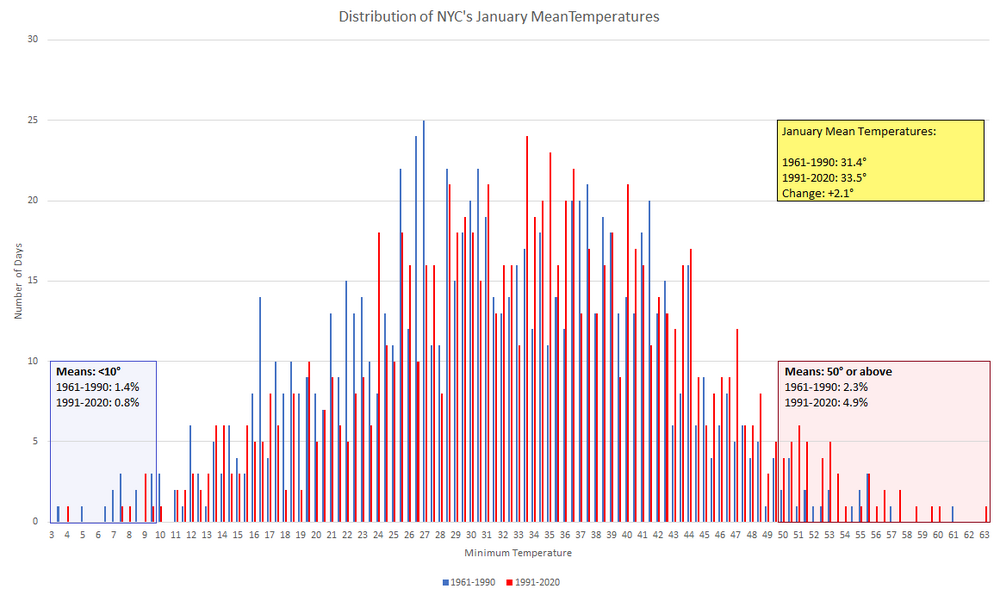Click the '10' tick label on the temperature axis
Screen dimensions: 1000x595
coord(160,535)
